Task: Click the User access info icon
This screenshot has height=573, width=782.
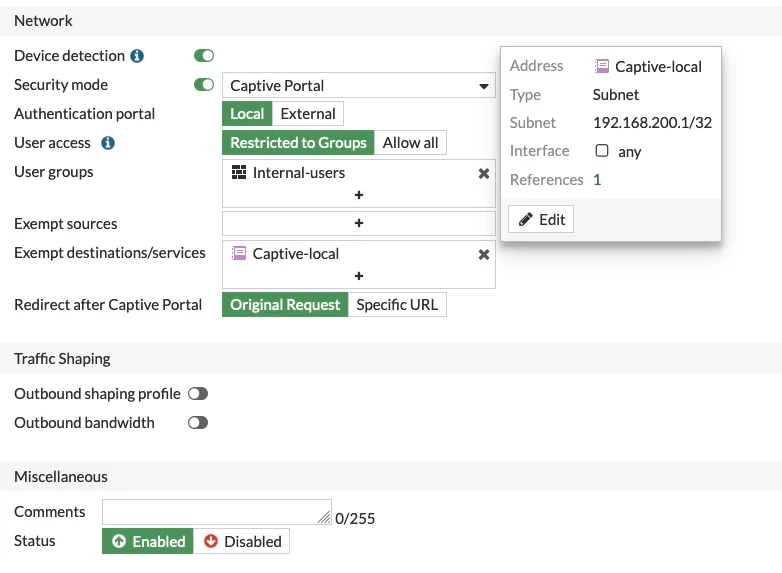Action: click(x=108, y=143)
